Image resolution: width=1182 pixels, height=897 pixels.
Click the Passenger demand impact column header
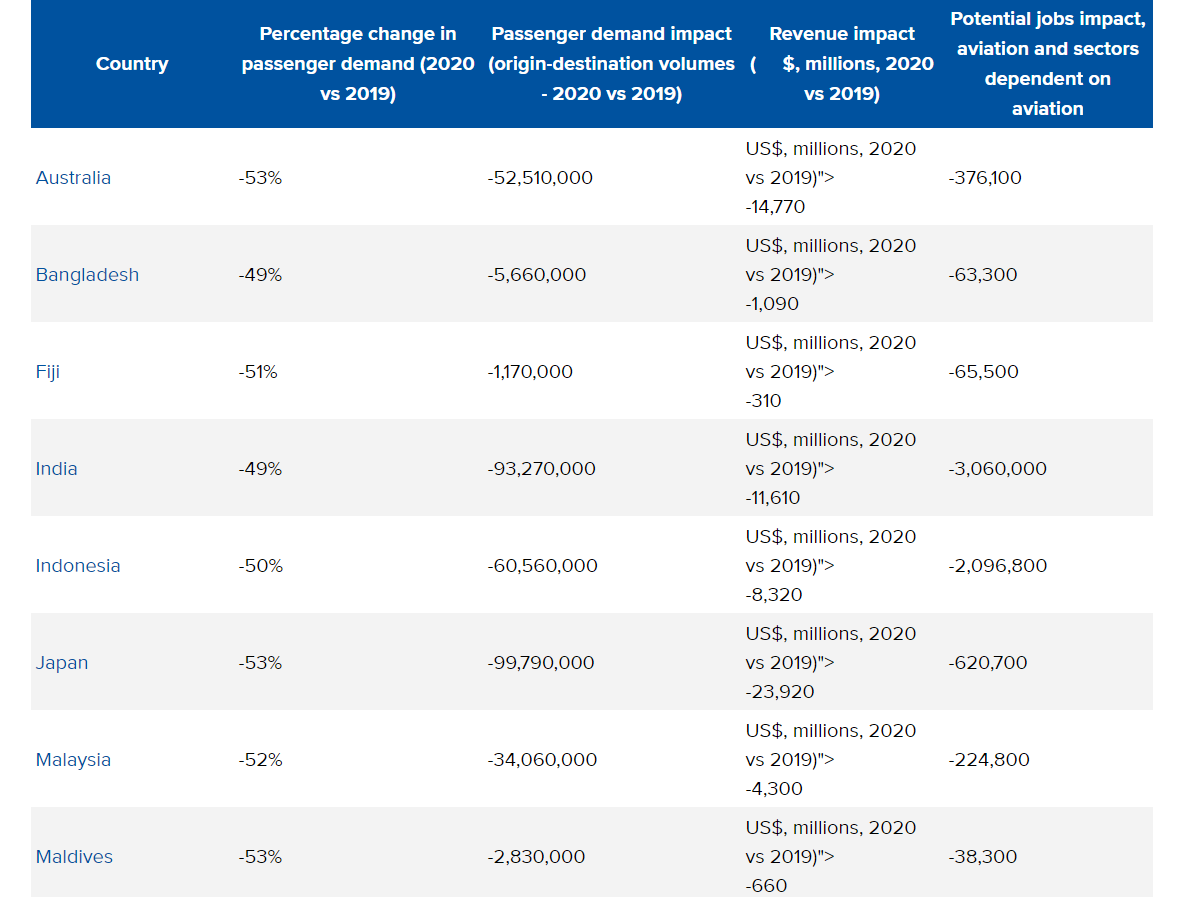point(611,64)
